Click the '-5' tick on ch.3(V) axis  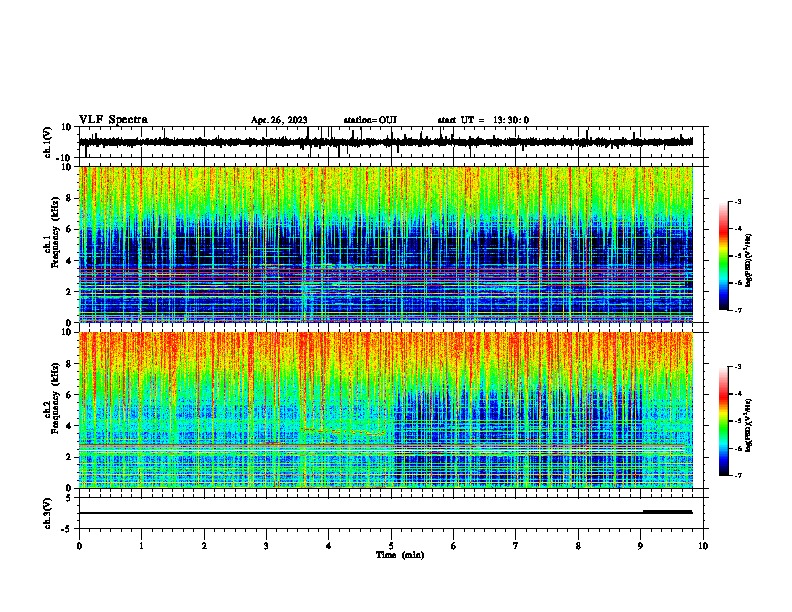tap(68, 529)
